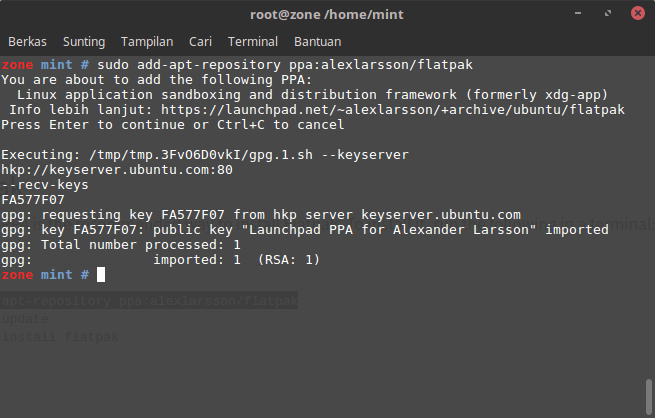This screenshot has height=418, width=655.
Task: Open the Terminal menu
Action: [x=253, y=42]
